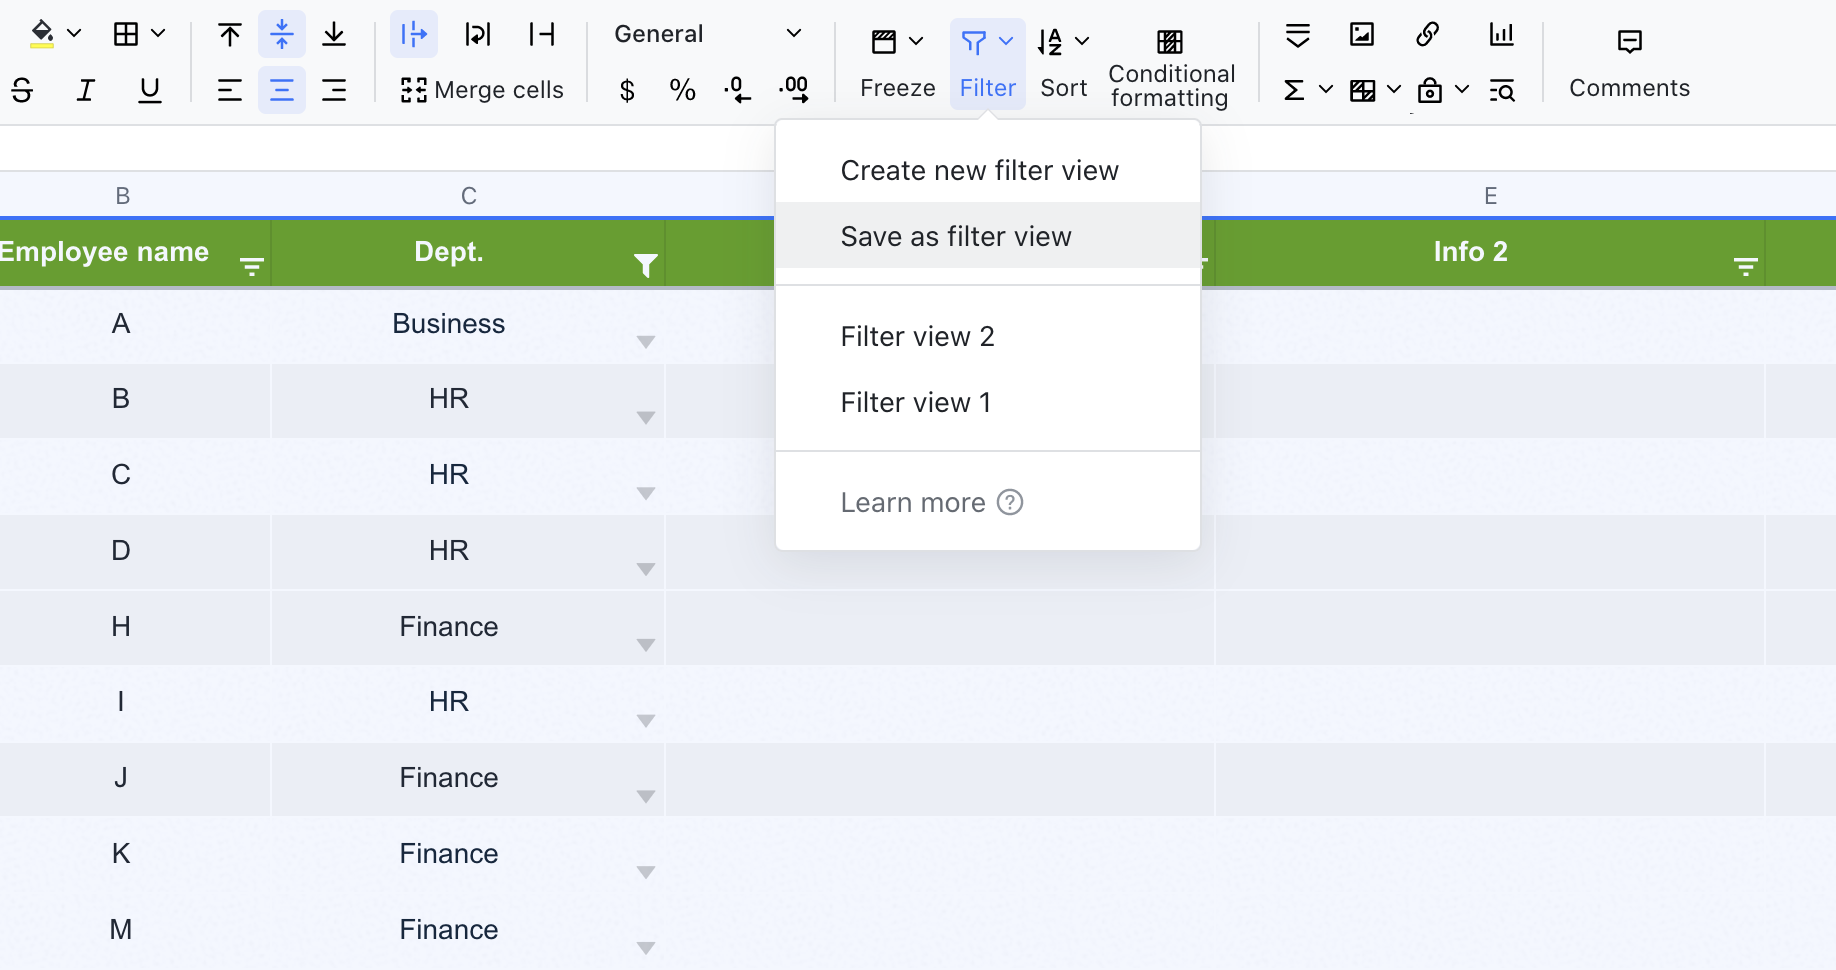Screen dimensions: 1836x970
Task: Toggle the Dept. column filter
Action: (x=646, y=265)
